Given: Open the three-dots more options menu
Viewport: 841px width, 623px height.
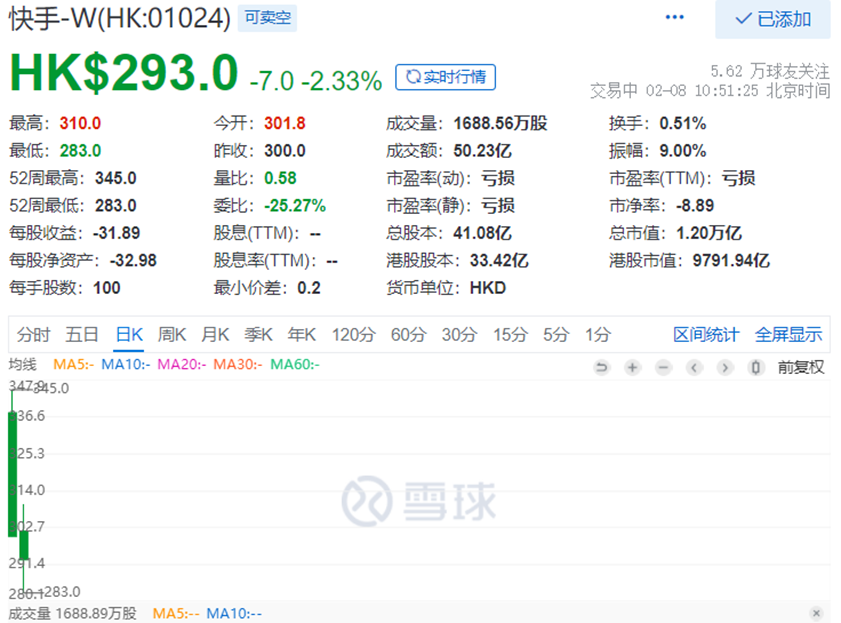Looking at the screenshot, I should 674,17.
